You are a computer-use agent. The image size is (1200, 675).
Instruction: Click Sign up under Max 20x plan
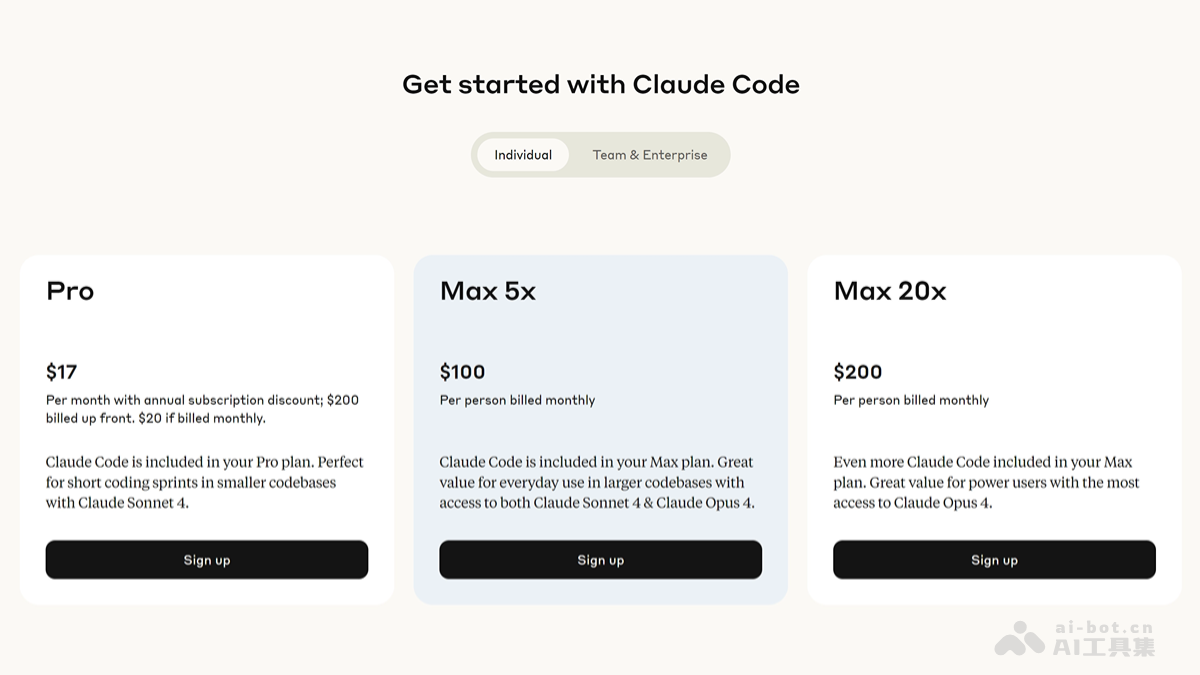click(x=994, y=560)
